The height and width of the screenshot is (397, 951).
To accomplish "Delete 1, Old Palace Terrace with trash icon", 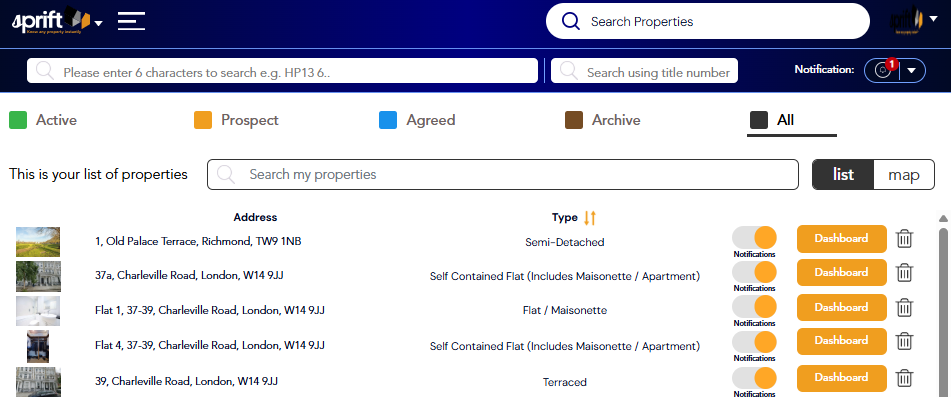I will click(x=904, y=238).
